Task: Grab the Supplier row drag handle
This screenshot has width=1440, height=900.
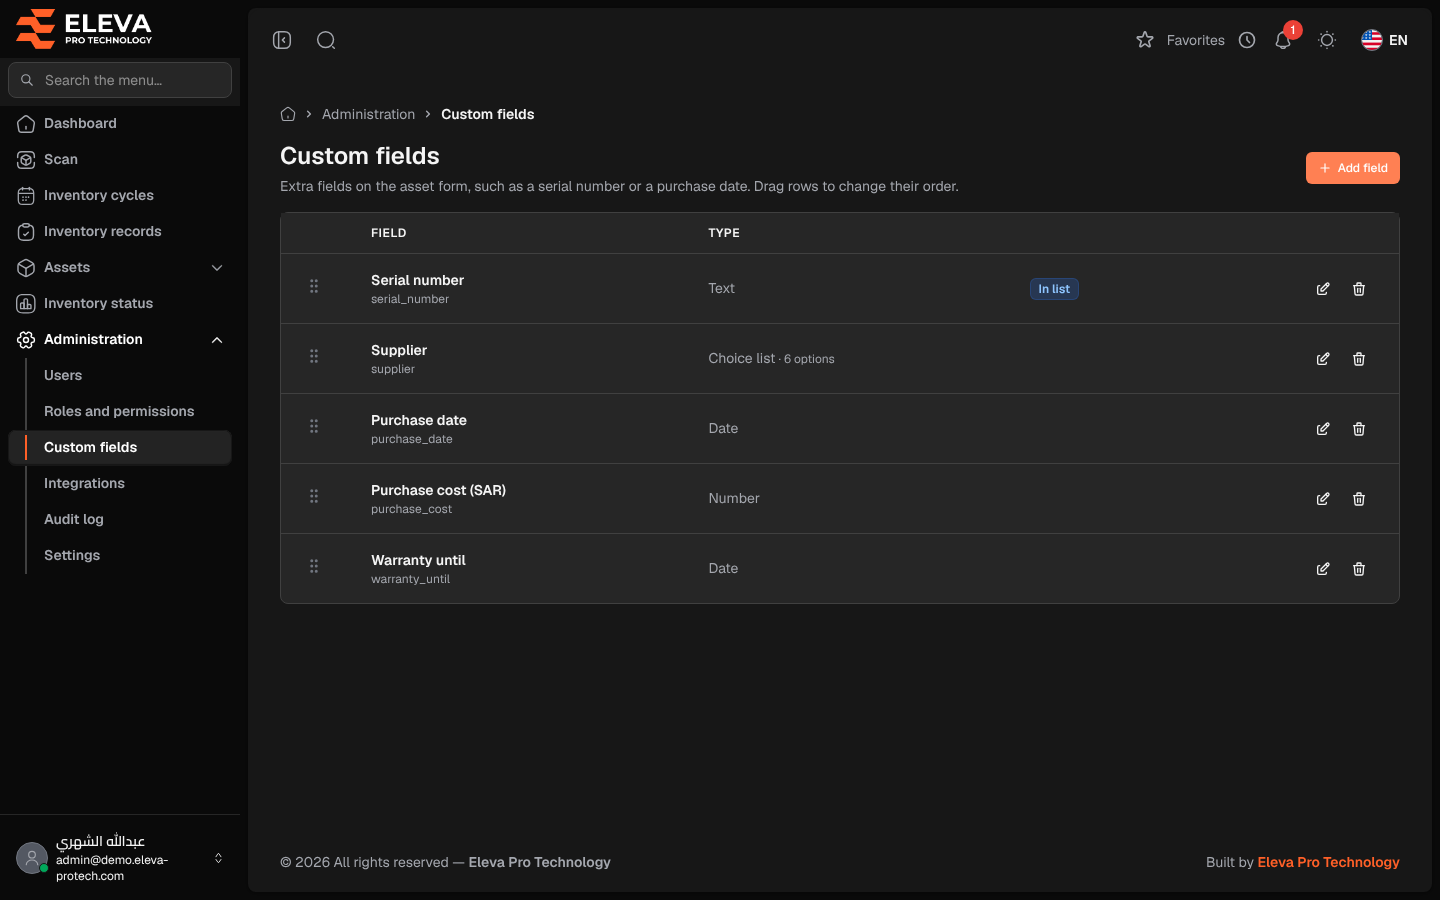Action: click(314, 356)
